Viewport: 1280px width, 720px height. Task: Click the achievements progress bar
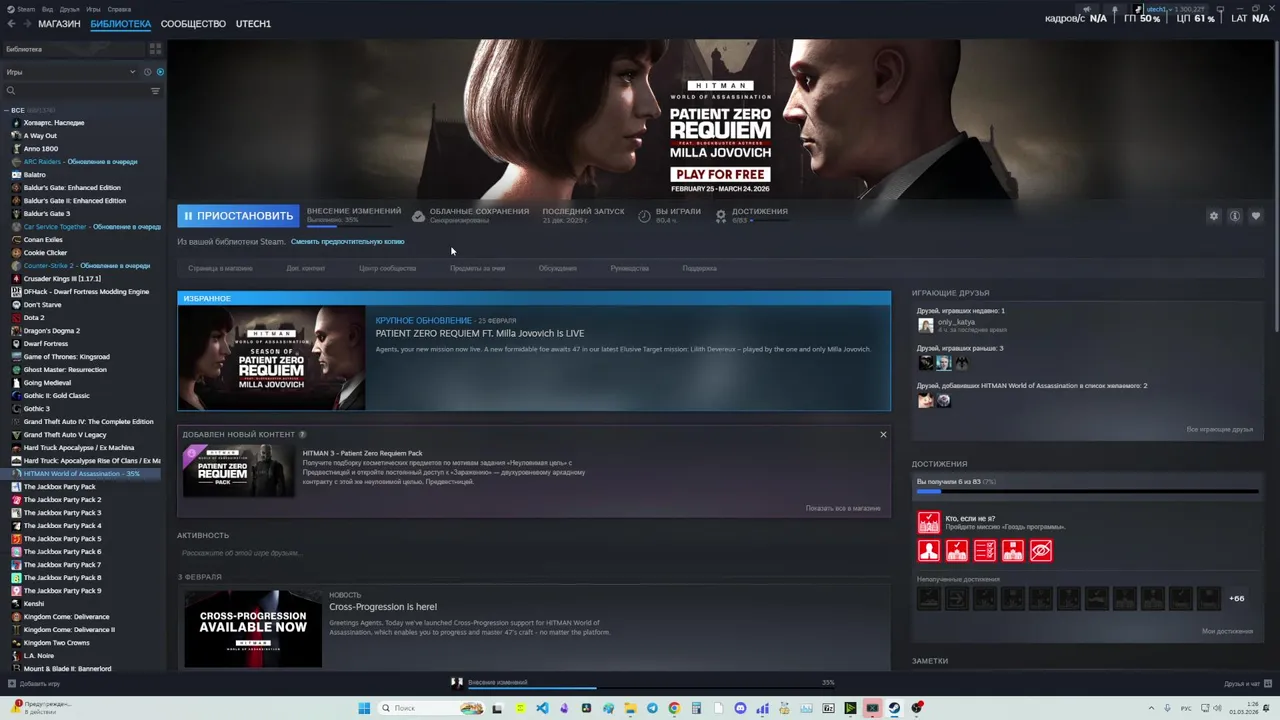[x=1088, y=491]
